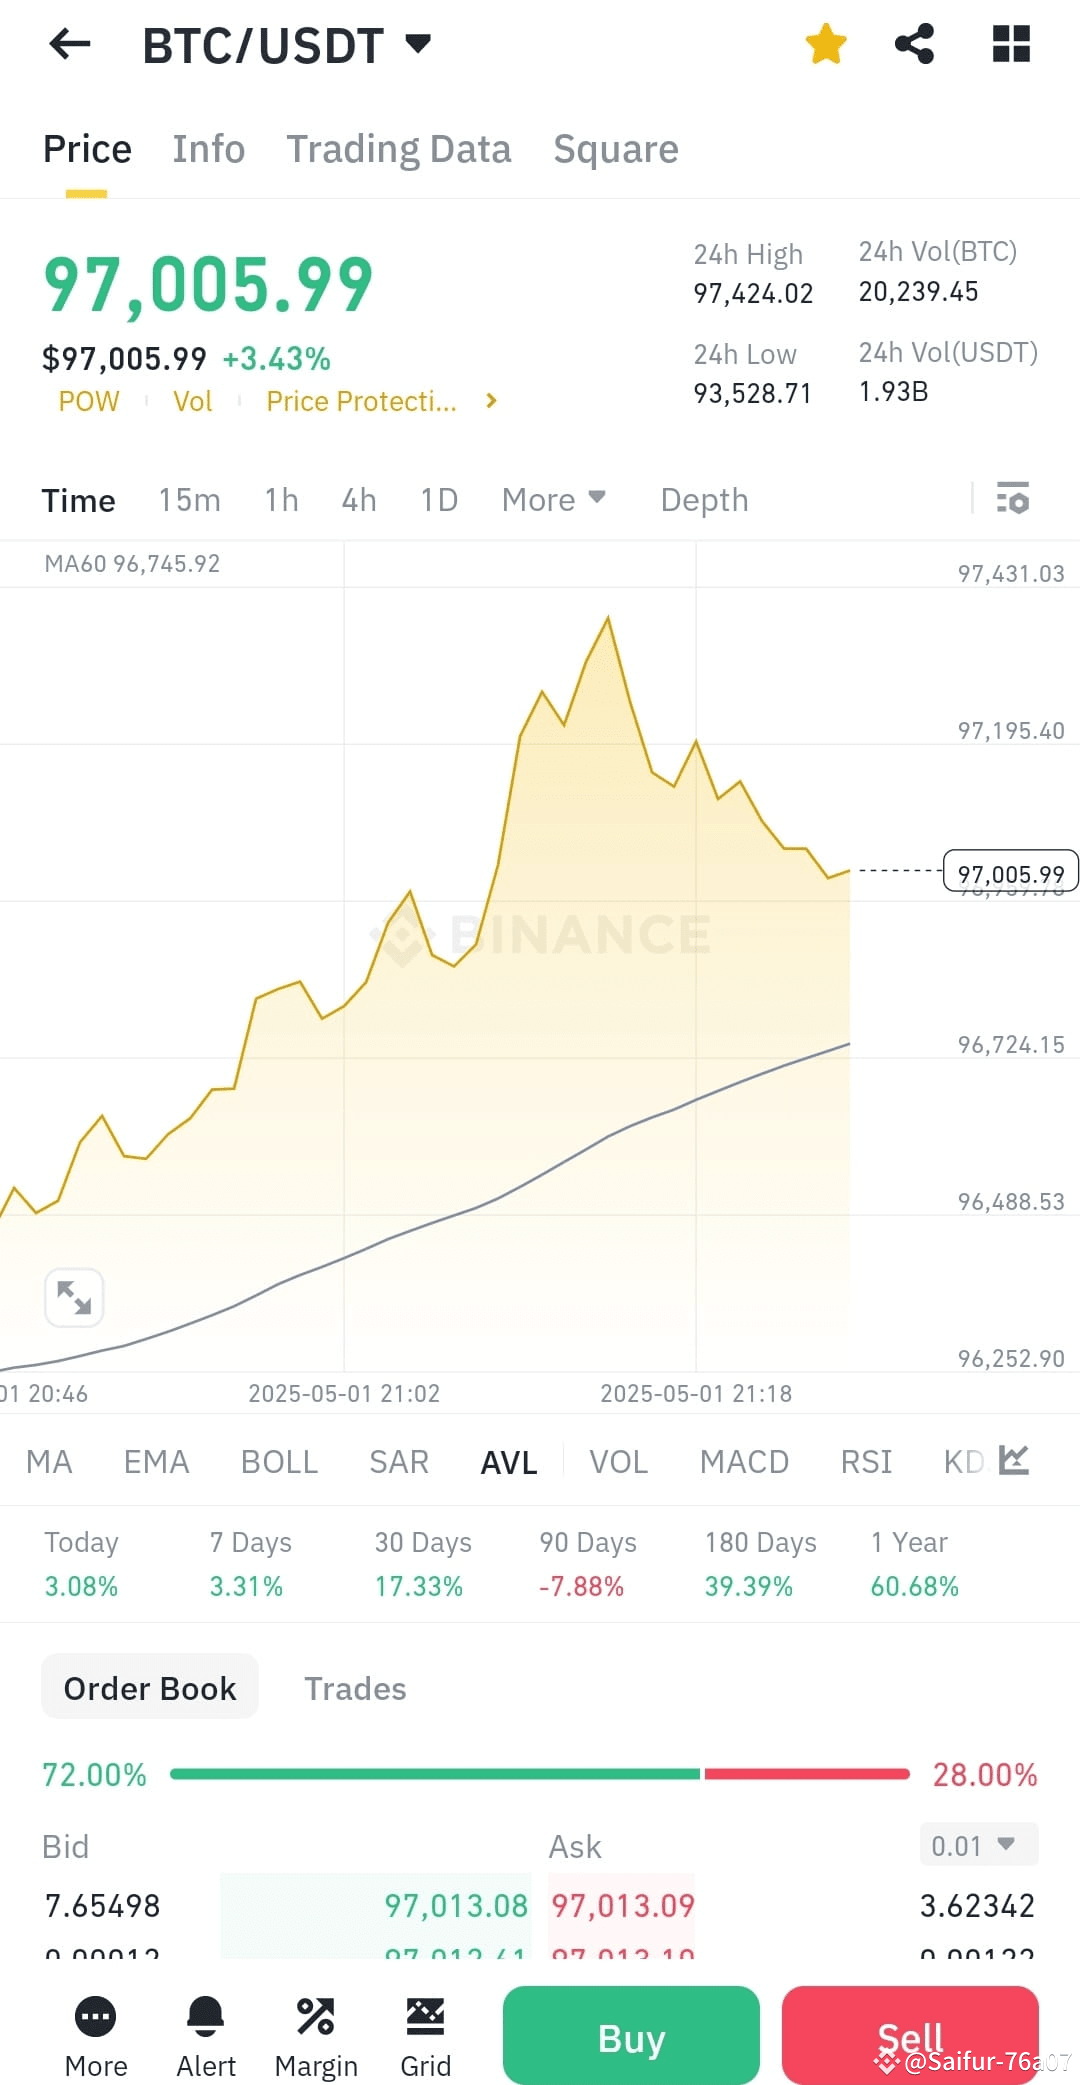This screenshot has height=2085, width=1080.
Task: Switch to the Trades tab
Action: [x=355, y=1688]
